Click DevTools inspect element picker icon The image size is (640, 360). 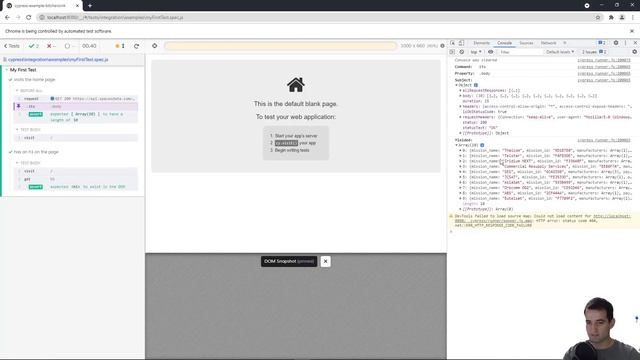[453, 43]
